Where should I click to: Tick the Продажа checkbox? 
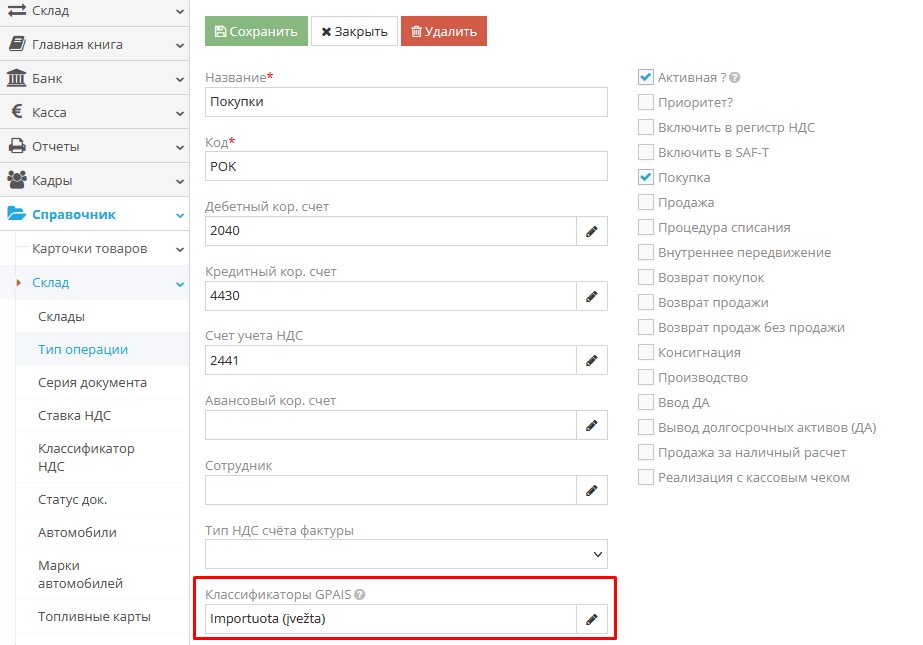(646, 202)
